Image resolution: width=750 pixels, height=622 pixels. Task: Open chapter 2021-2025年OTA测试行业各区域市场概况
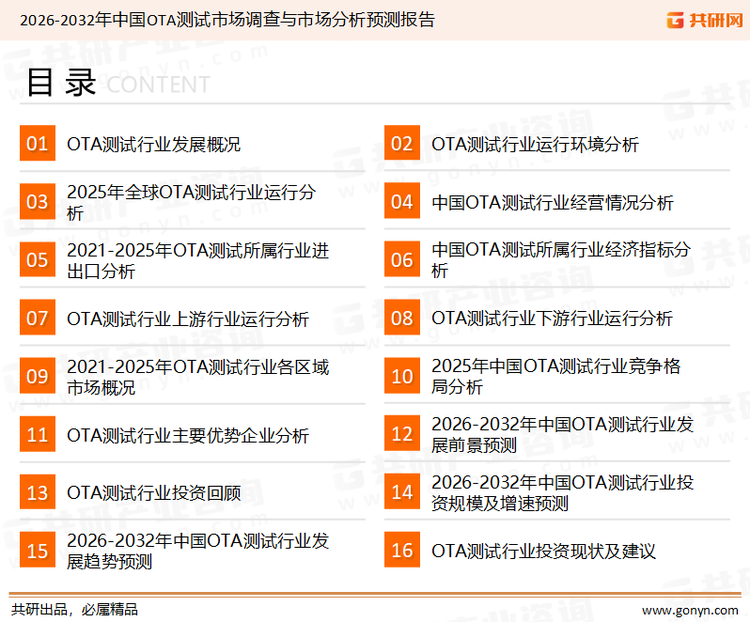(198, 377)
